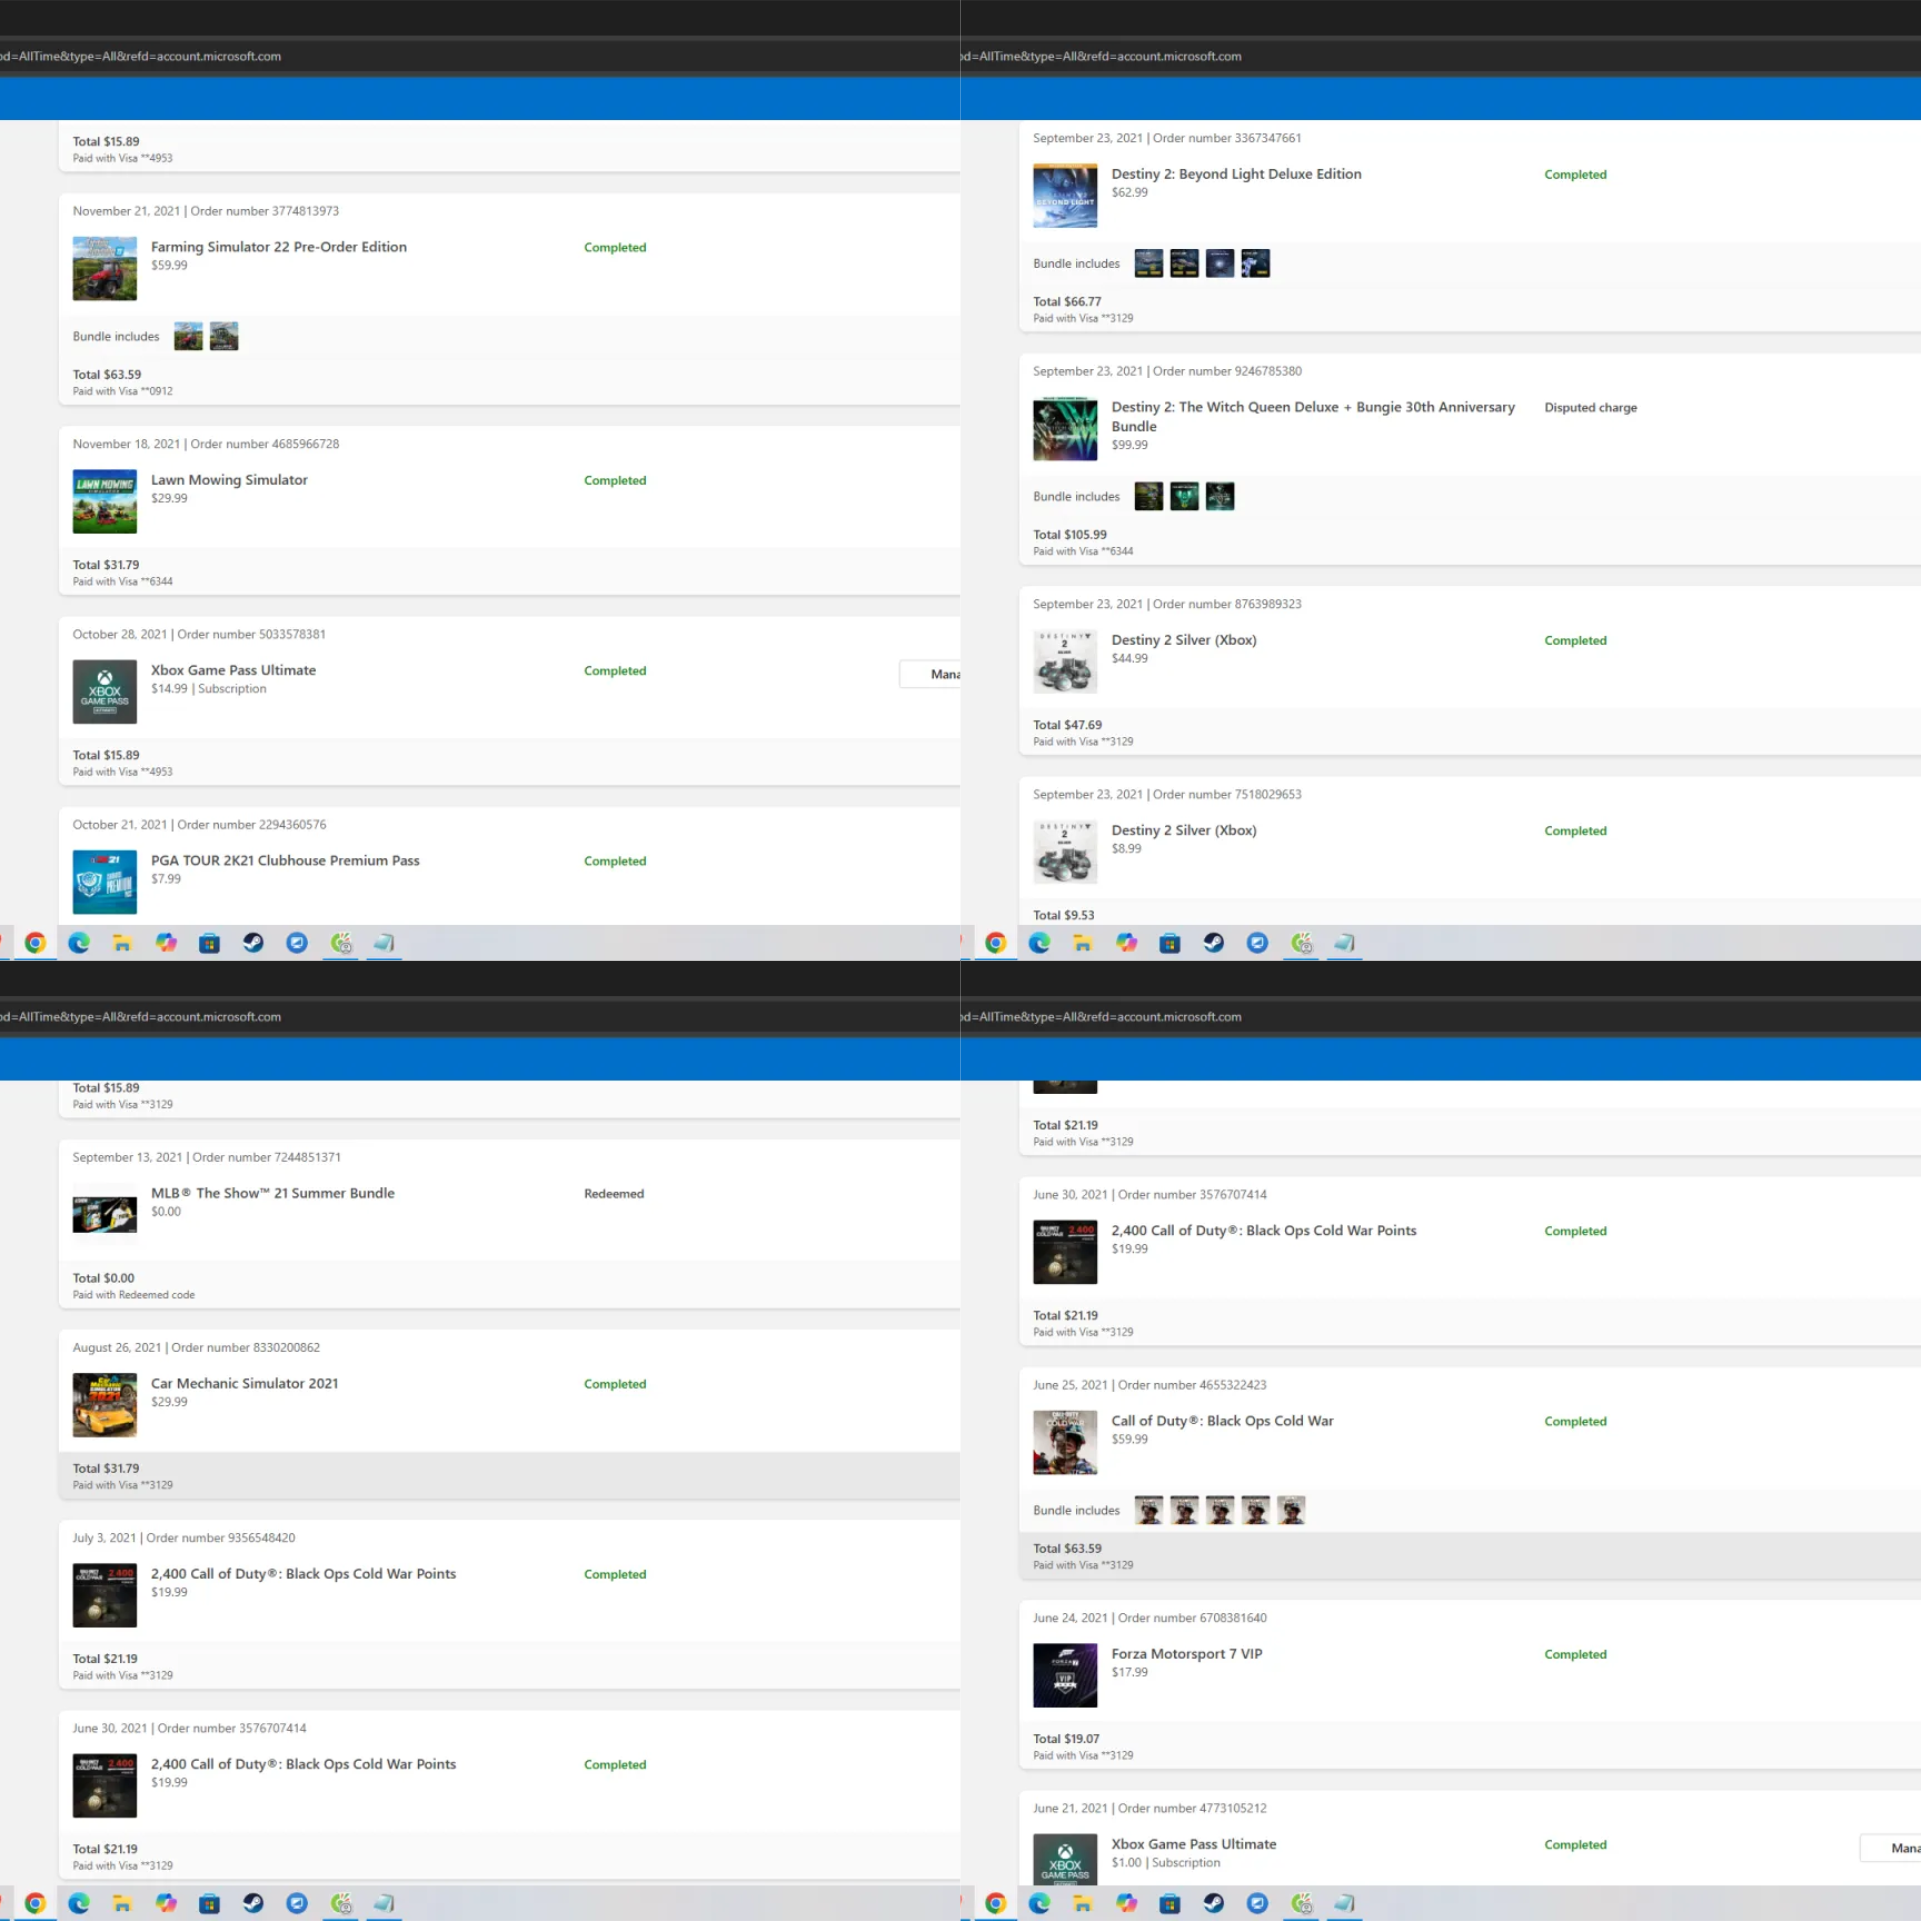Select the Disputed charge status text
The height and width of the screenshot is (1921, 1921).
pyautogui.click(x=1590, y=407)
